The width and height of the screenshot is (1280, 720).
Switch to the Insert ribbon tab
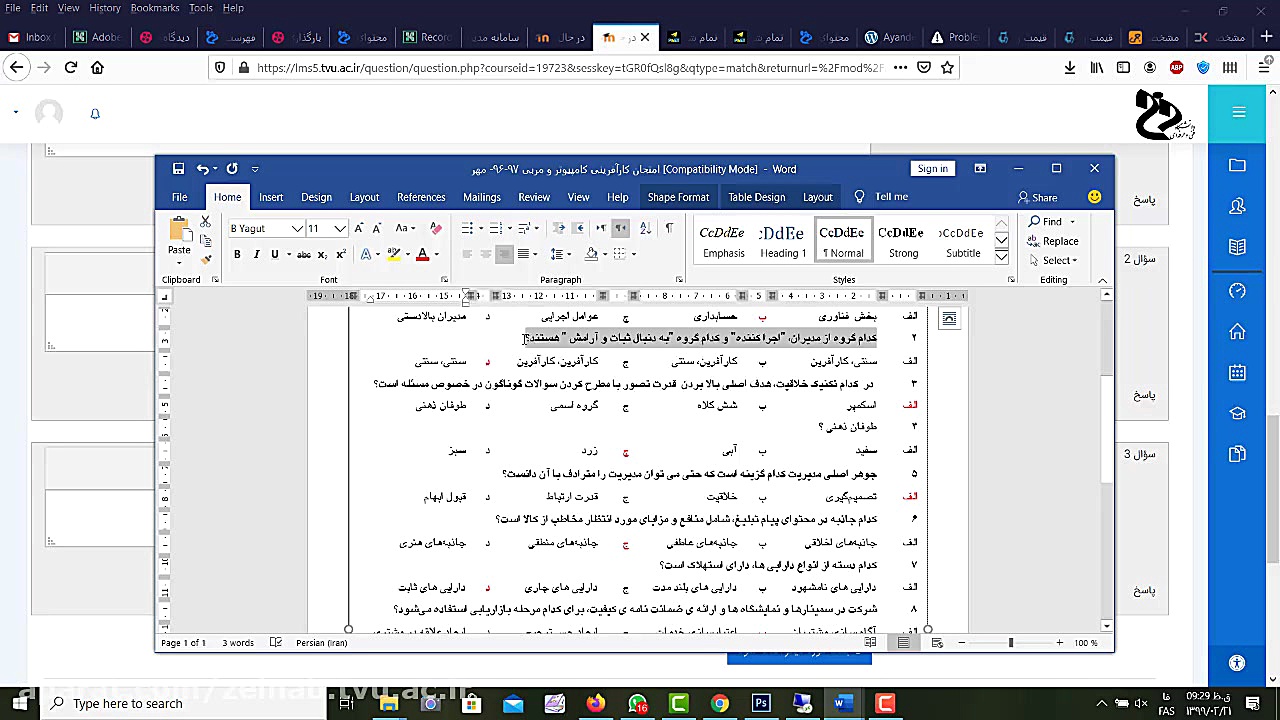(x=271, y=197)
